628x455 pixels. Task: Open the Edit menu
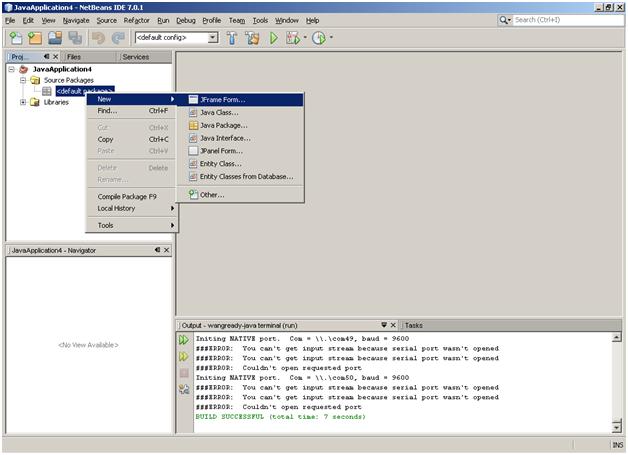(28, 20)
